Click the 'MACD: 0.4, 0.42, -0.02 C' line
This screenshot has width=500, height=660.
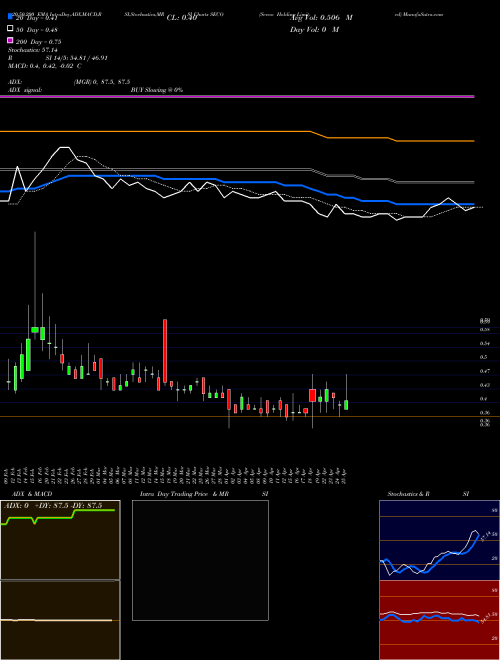tap(45, 66)
